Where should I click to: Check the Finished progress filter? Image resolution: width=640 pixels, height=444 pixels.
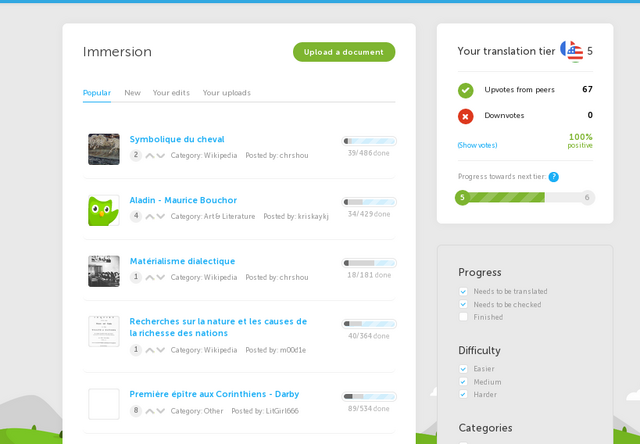(463, 317)
